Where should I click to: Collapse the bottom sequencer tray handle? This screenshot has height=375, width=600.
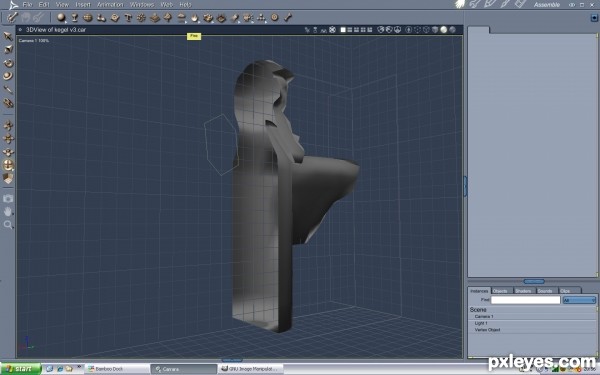coord(232,360)
